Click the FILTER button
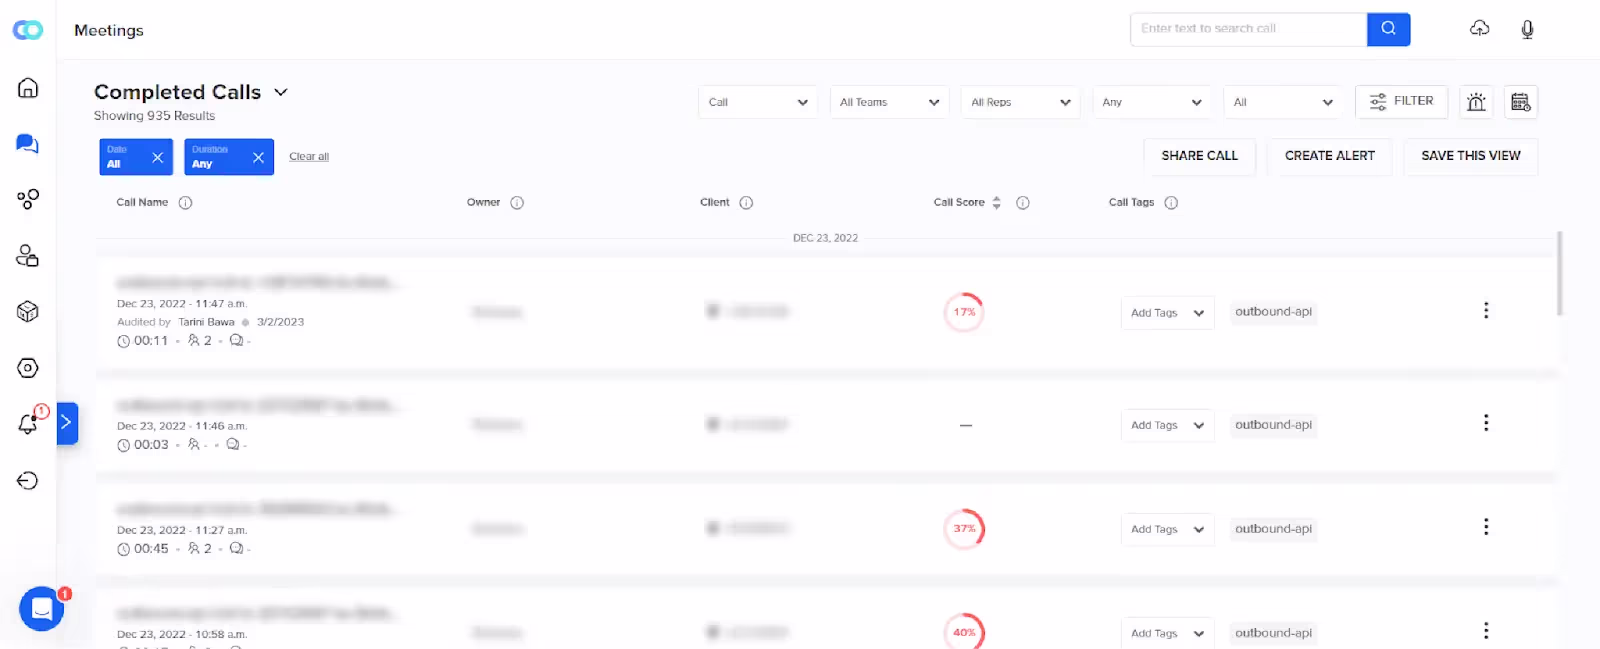 coord(1401,102)
